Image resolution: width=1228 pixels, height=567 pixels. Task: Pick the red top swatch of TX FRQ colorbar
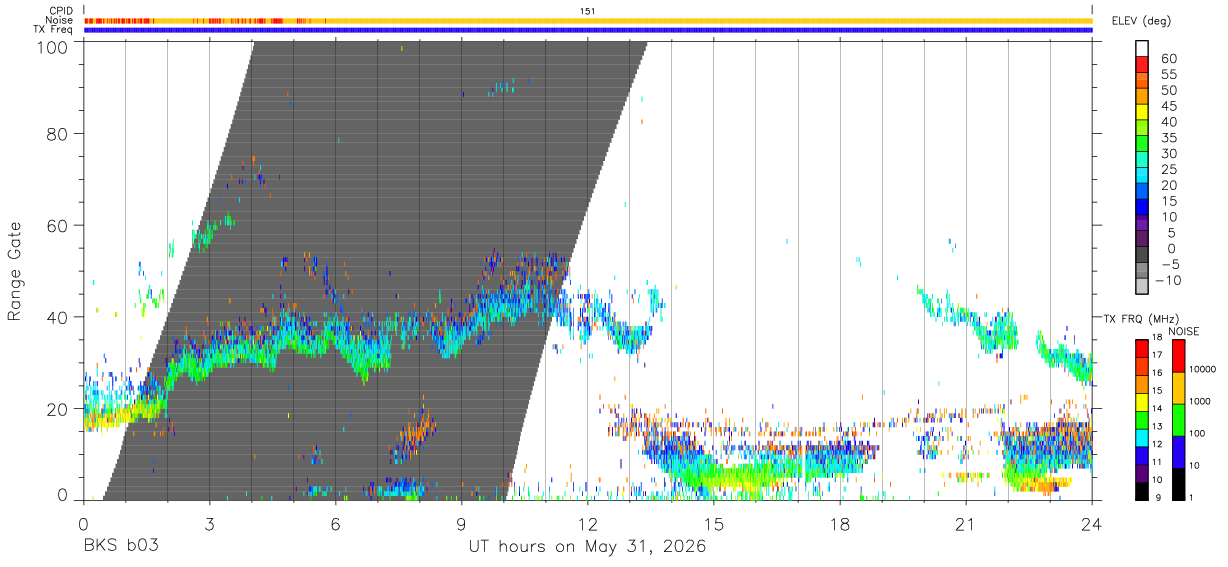click(1142, 348)
